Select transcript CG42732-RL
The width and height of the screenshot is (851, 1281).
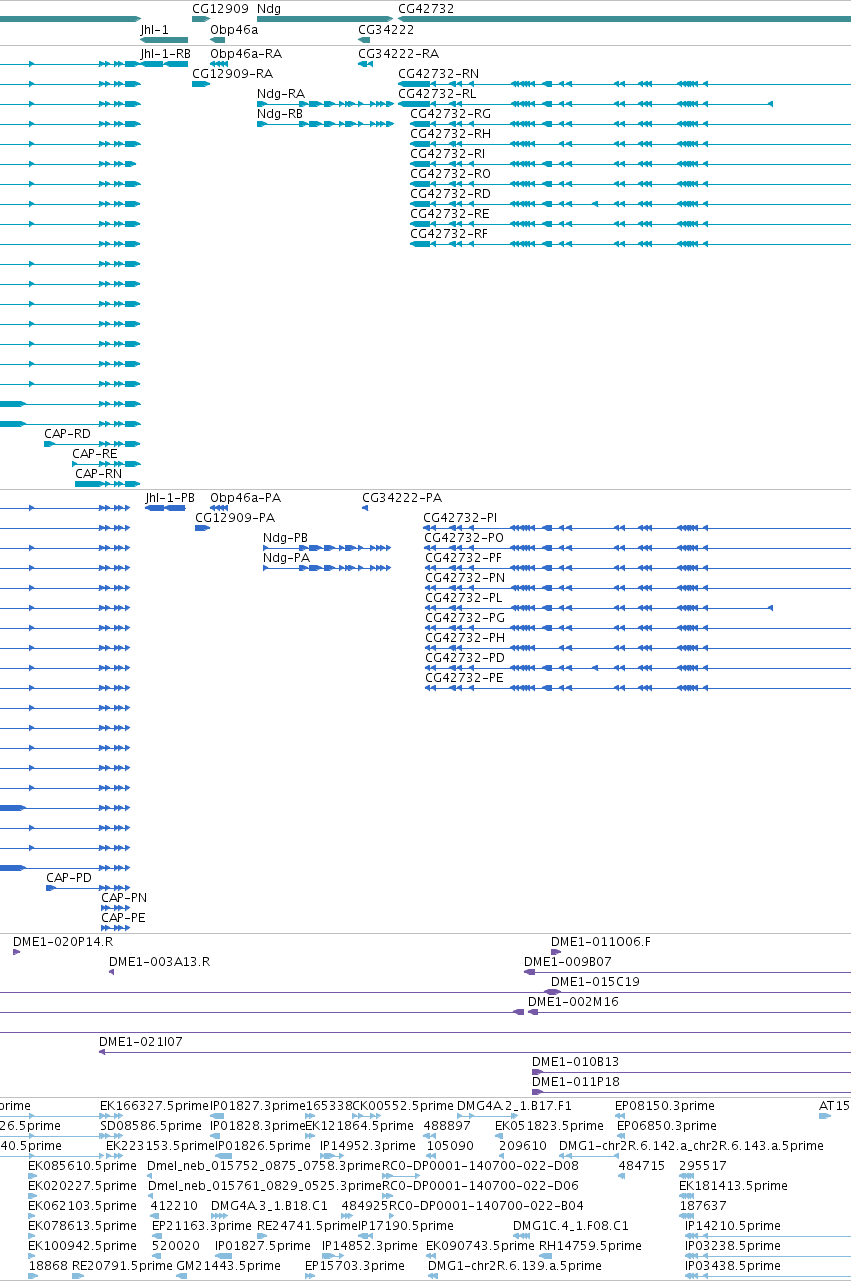[x=437, y=94]
